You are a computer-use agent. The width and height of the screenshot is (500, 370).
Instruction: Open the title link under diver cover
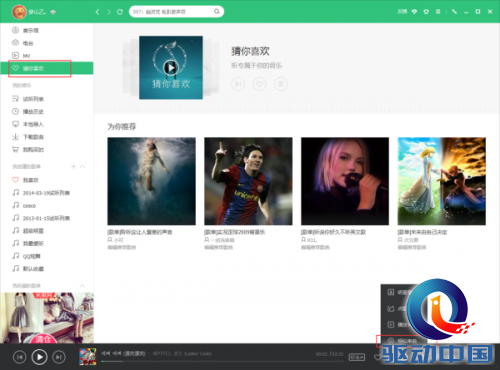(x=140, y=232)
